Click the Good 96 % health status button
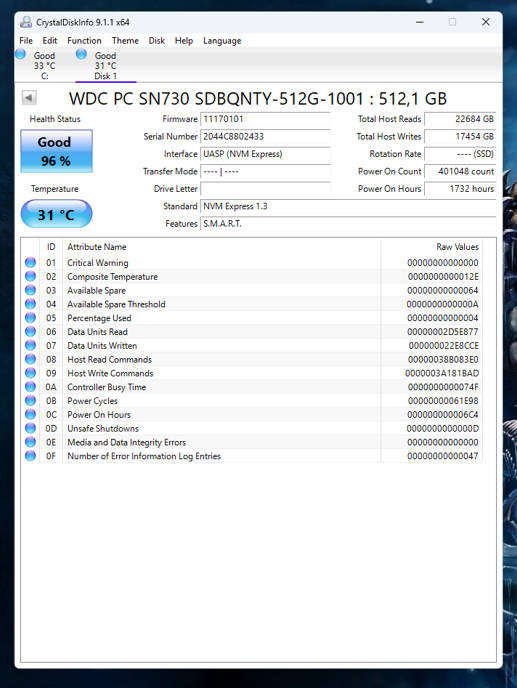This screenshot has height=688, width=517. (56, 151)
